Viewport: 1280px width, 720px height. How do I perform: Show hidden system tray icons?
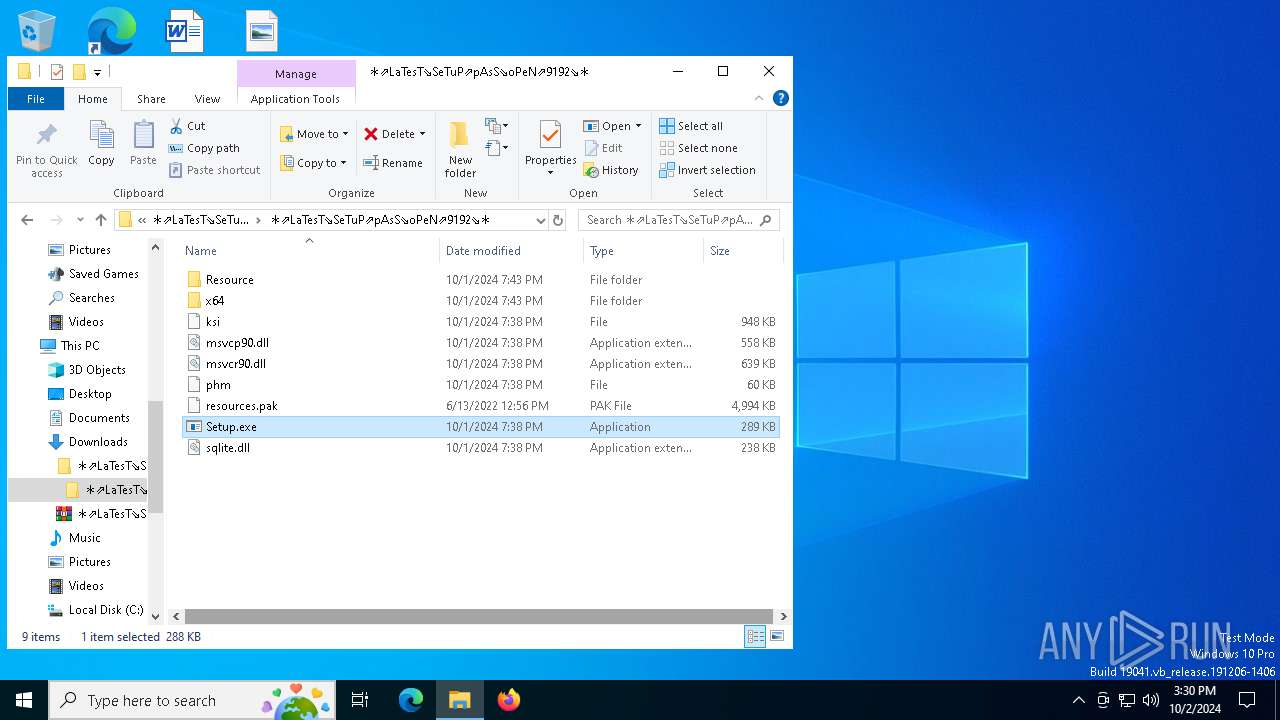(x=1078, y=700)
